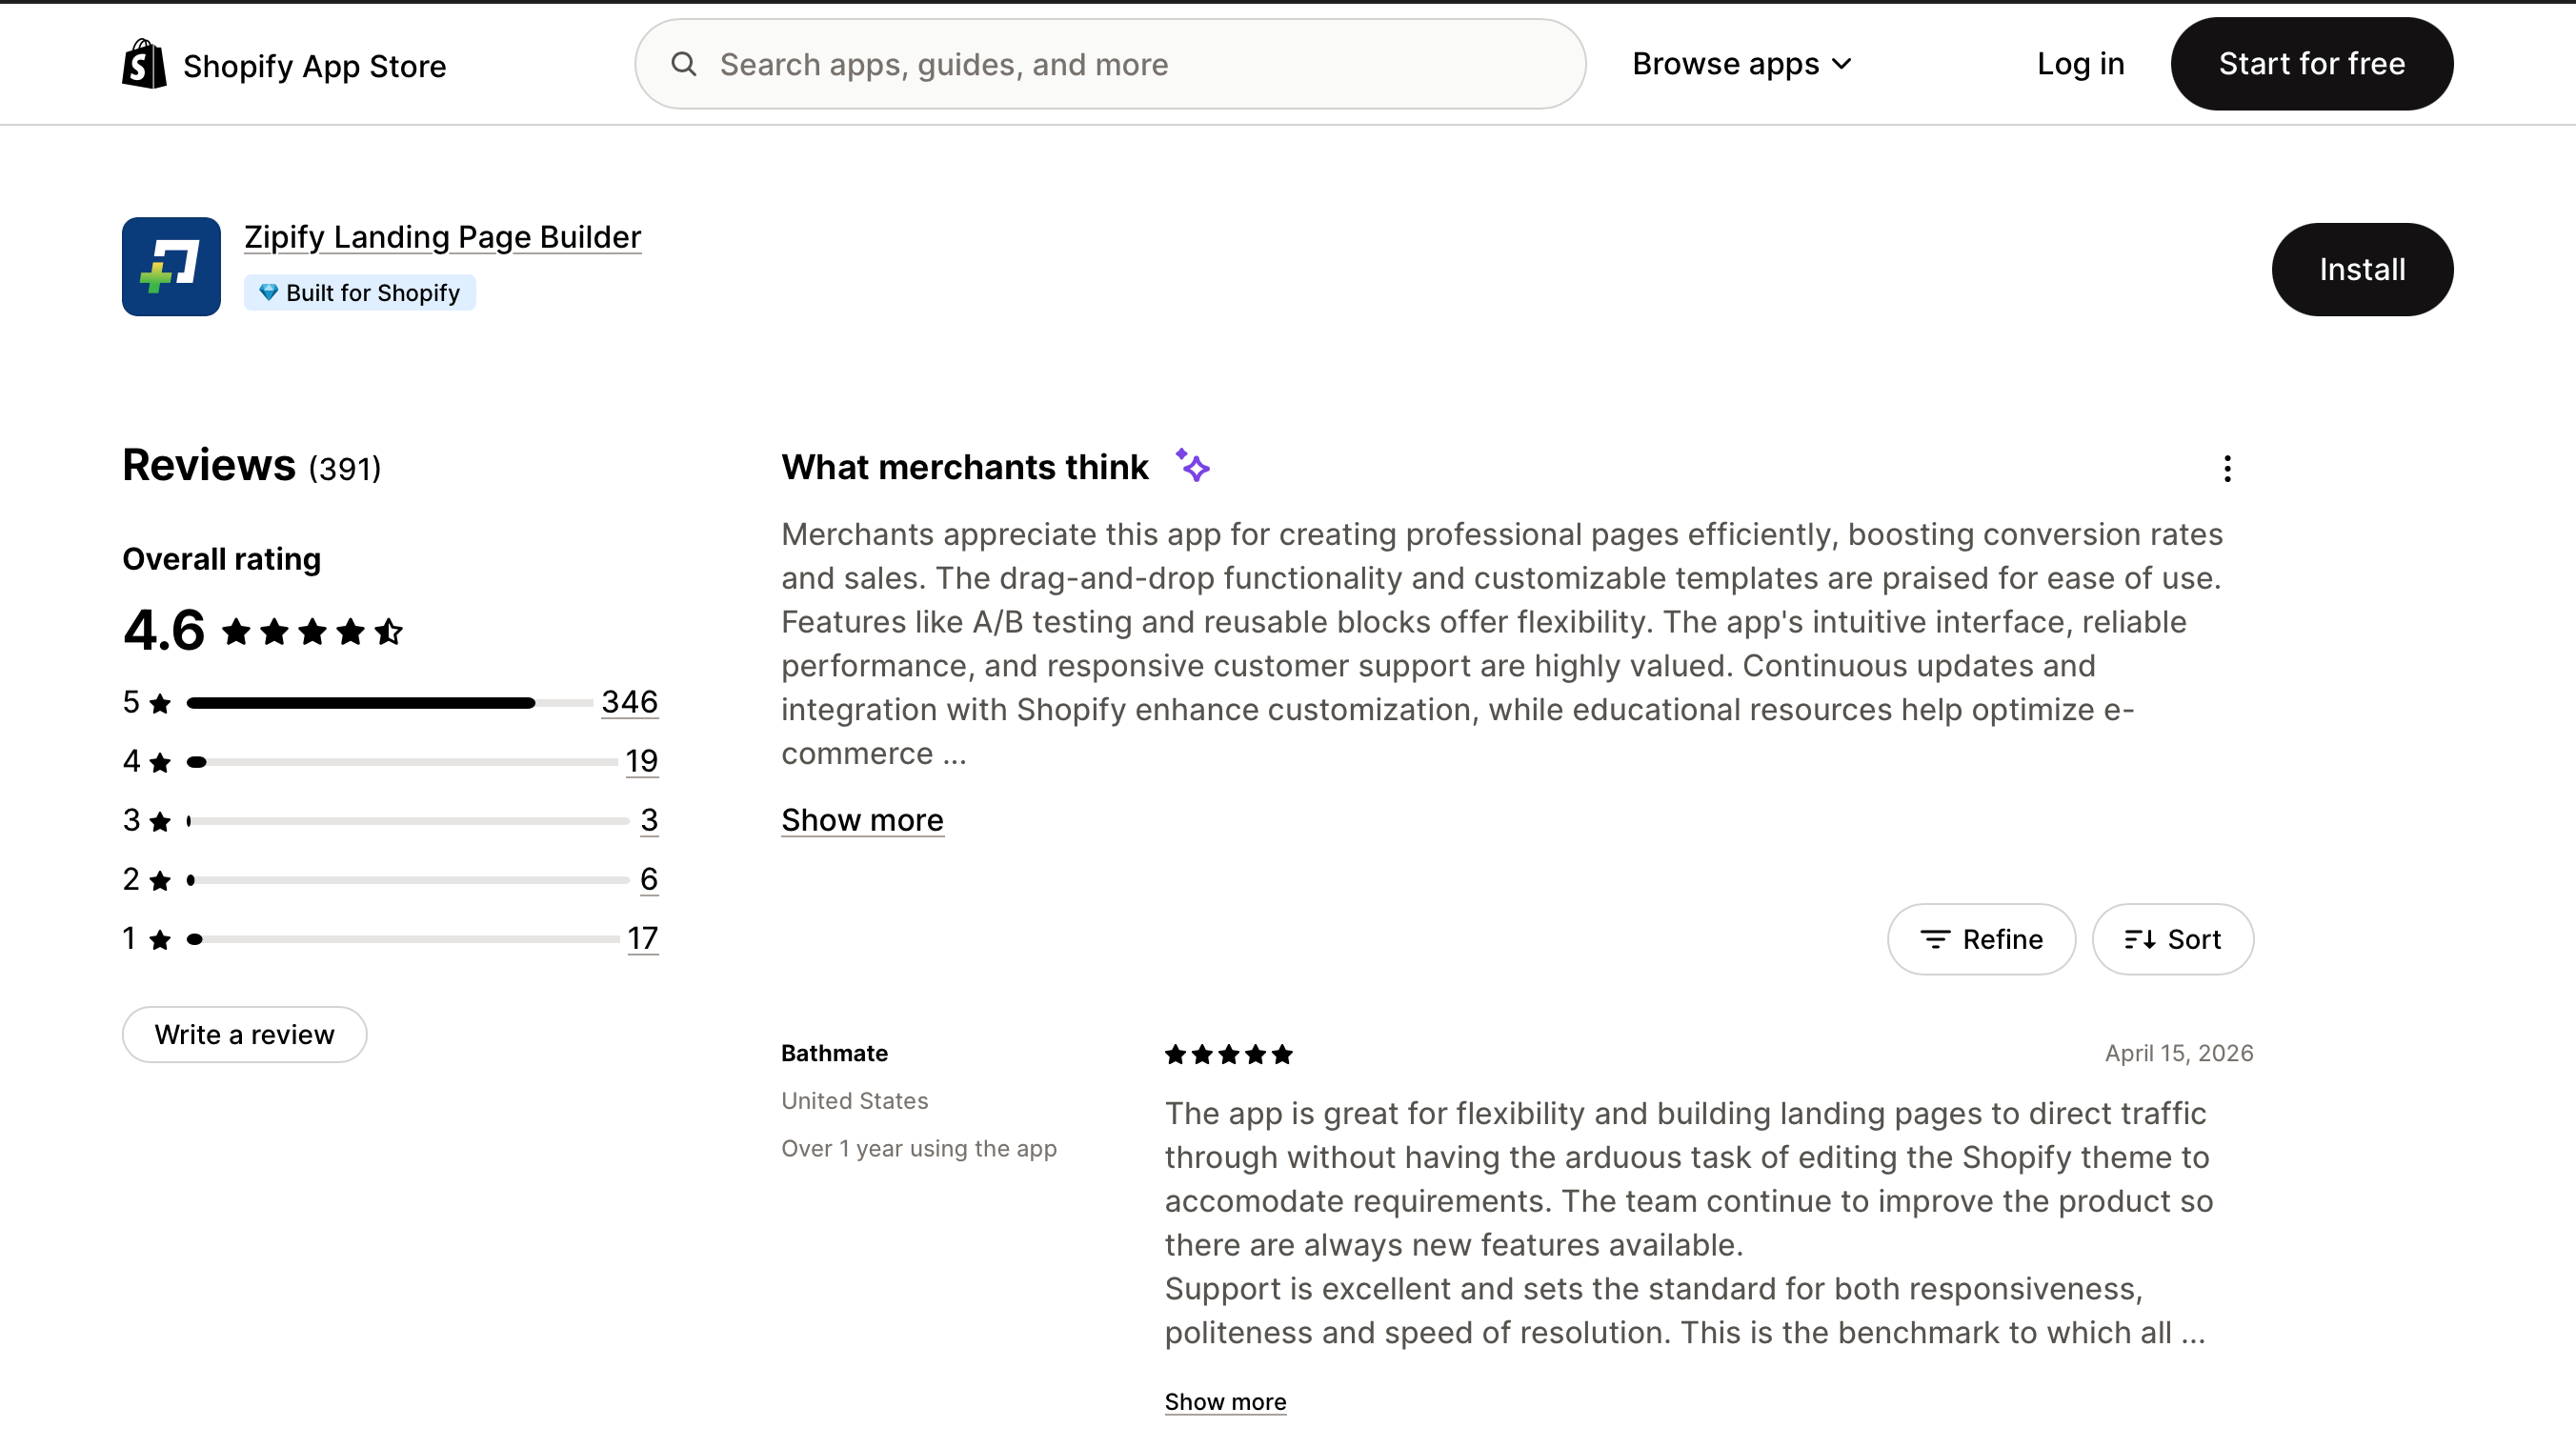Open the three-dot options menu for summary
The width and height of the screenshot is (2576, 1448).
[x=2227, y=469]
